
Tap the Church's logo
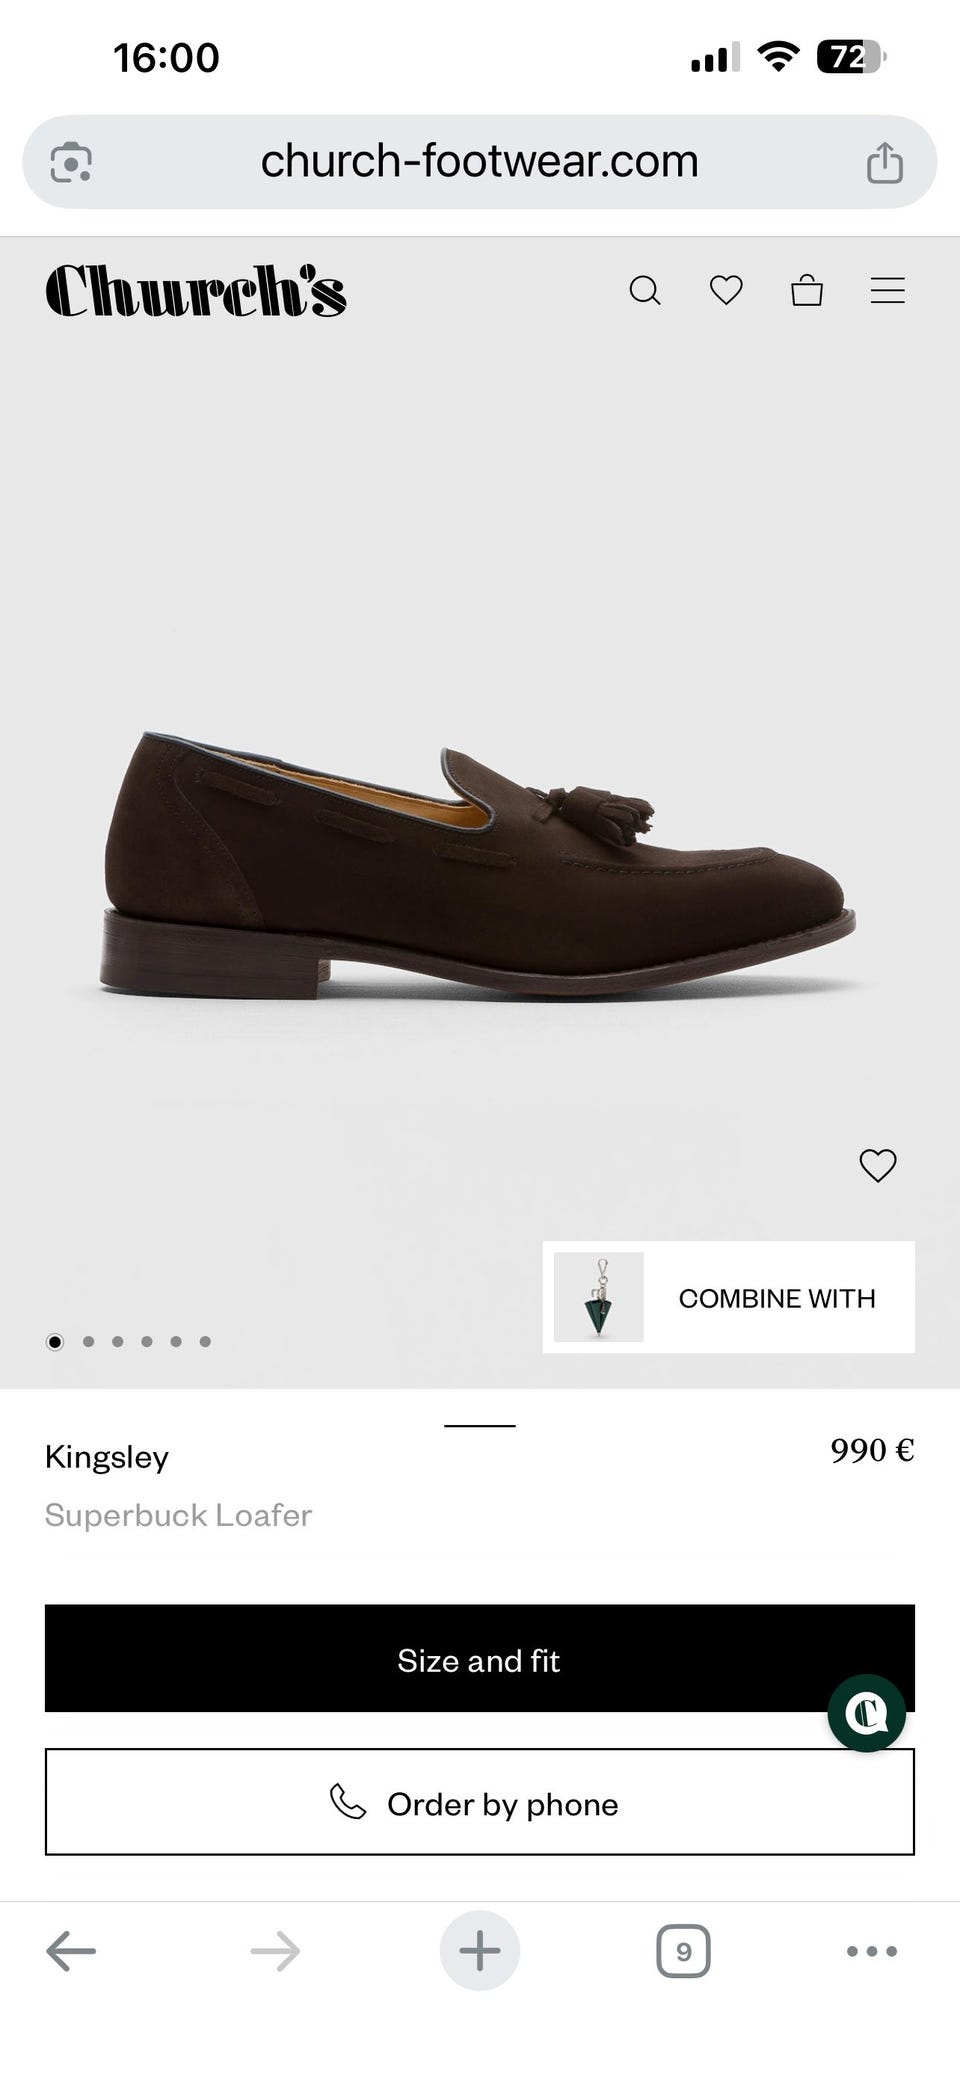tap(196, 290)
